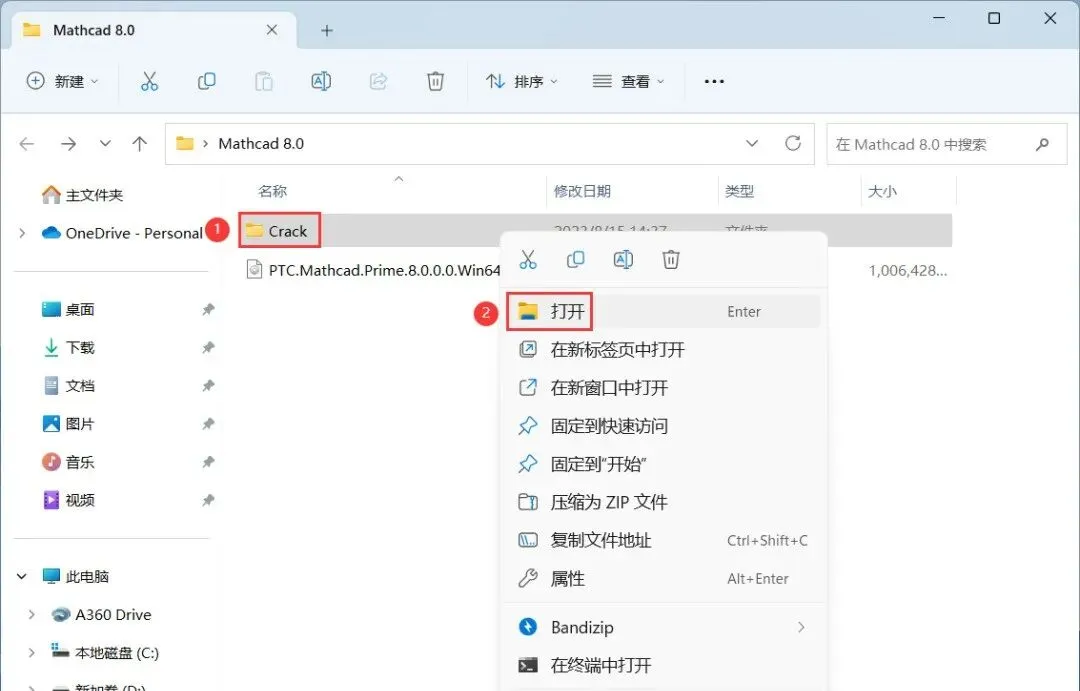Open the See more ellipsis menu

pos(714,81)
